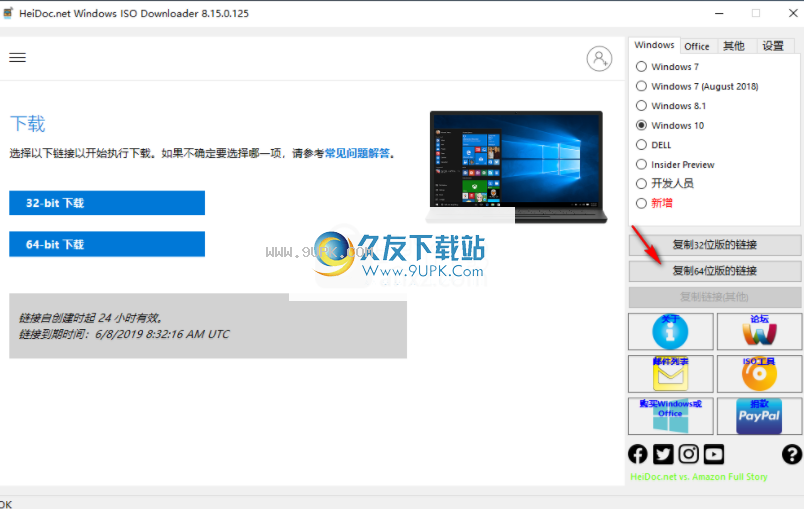Switch to the 其他 tab
804x509 pixels.
point(734,46)
